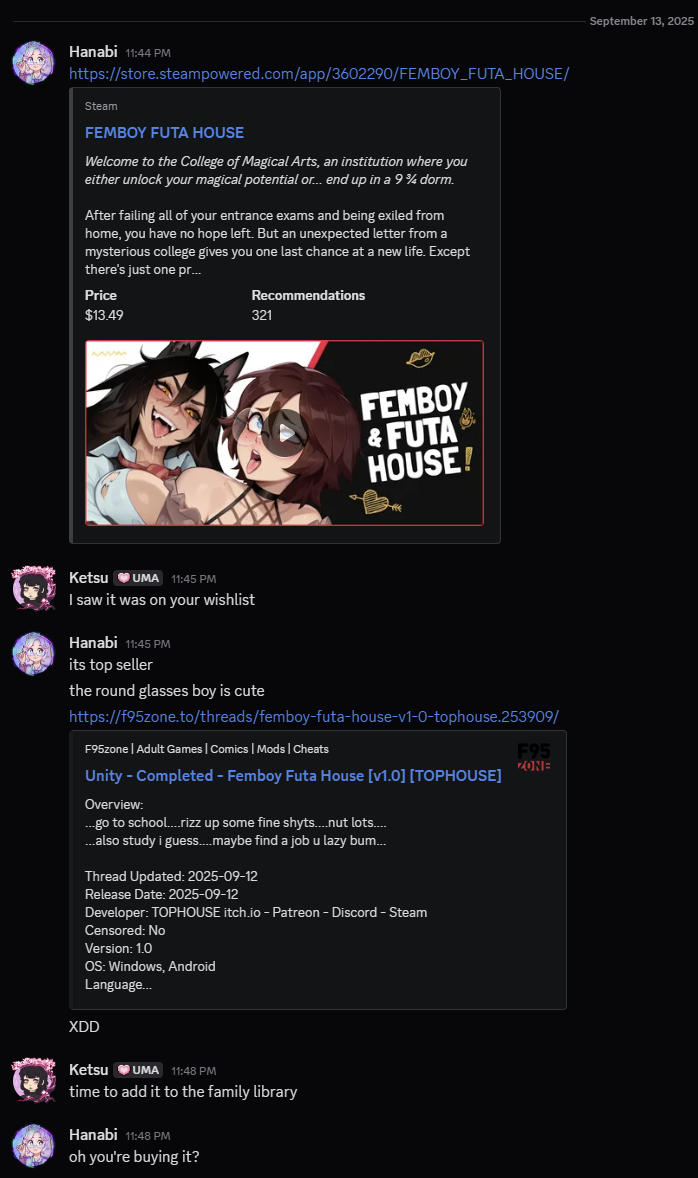Viewport: 698px width, 1178px height.
Task: Click the 'F95zone | Adult Games | Comics' provider label
Action: [207, 749]
